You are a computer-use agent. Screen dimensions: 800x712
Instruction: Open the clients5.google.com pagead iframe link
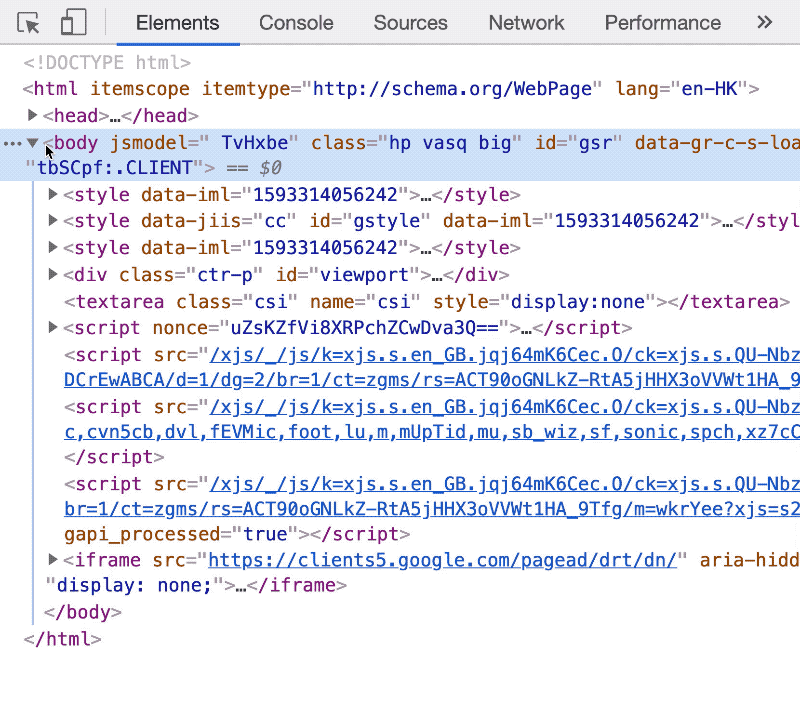[x=442, y=560]
